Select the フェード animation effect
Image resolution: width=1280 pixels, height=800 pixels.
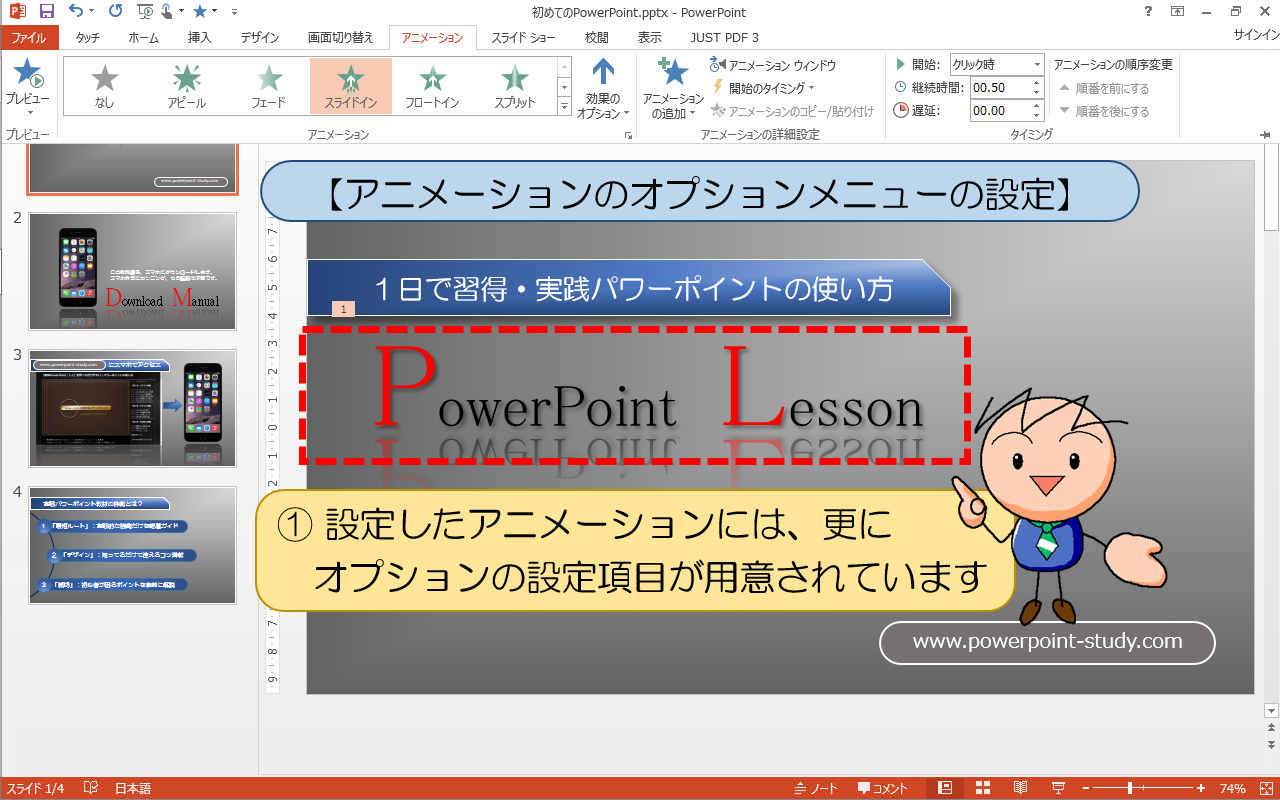coord(268,85)
